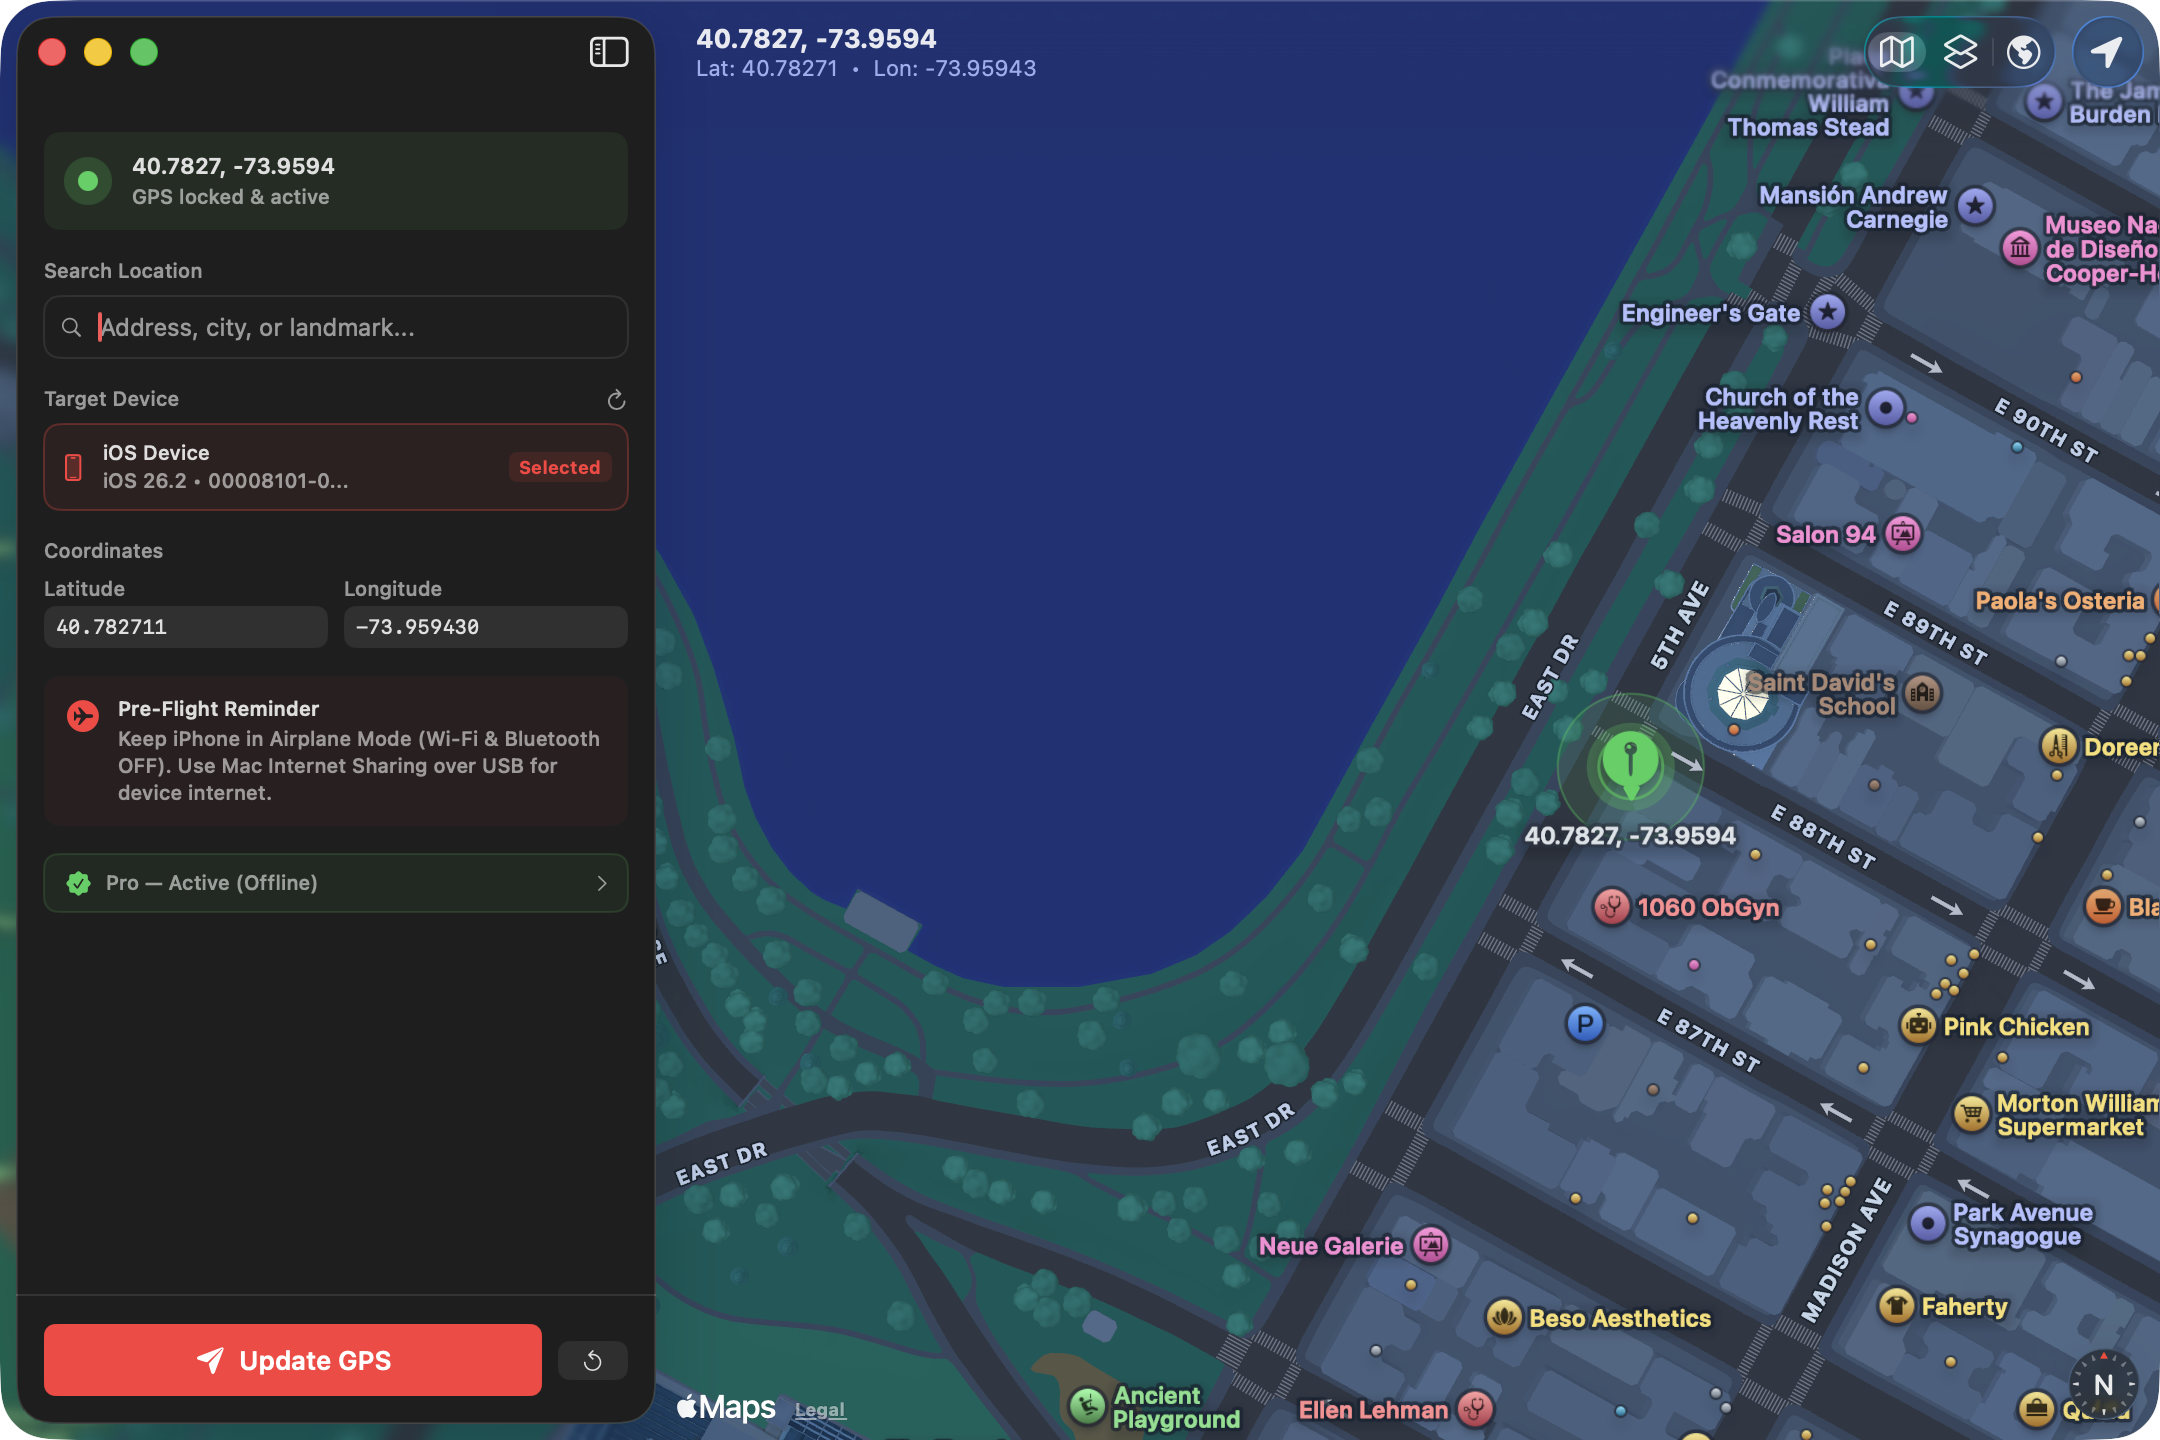Click the Update GPS button
The image size is (2160, 1440).
point(293,1360)
